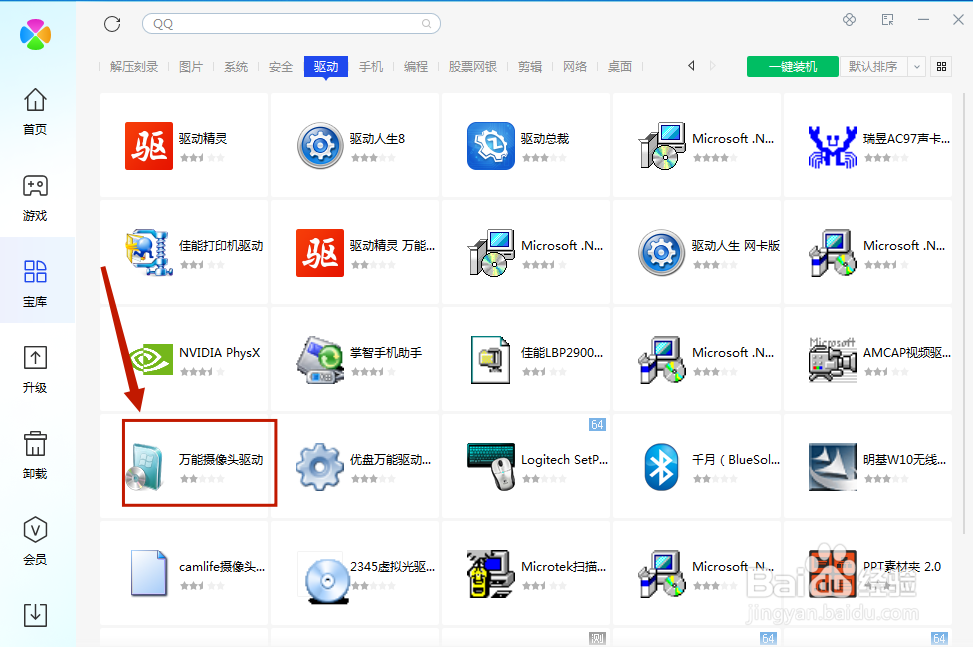Open the 升级 upgrade section
Screen dimensions: 973x647
click(x=35, y=370)
